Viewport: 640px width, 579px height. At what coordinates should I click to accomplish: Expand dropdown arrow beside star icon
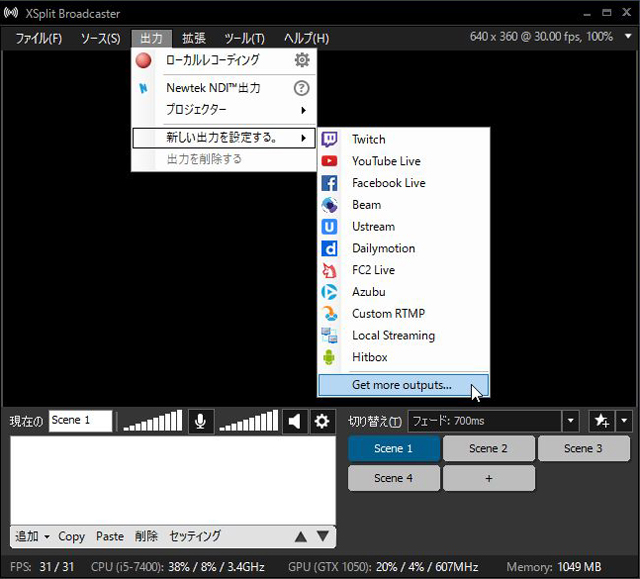click(624, 420)
